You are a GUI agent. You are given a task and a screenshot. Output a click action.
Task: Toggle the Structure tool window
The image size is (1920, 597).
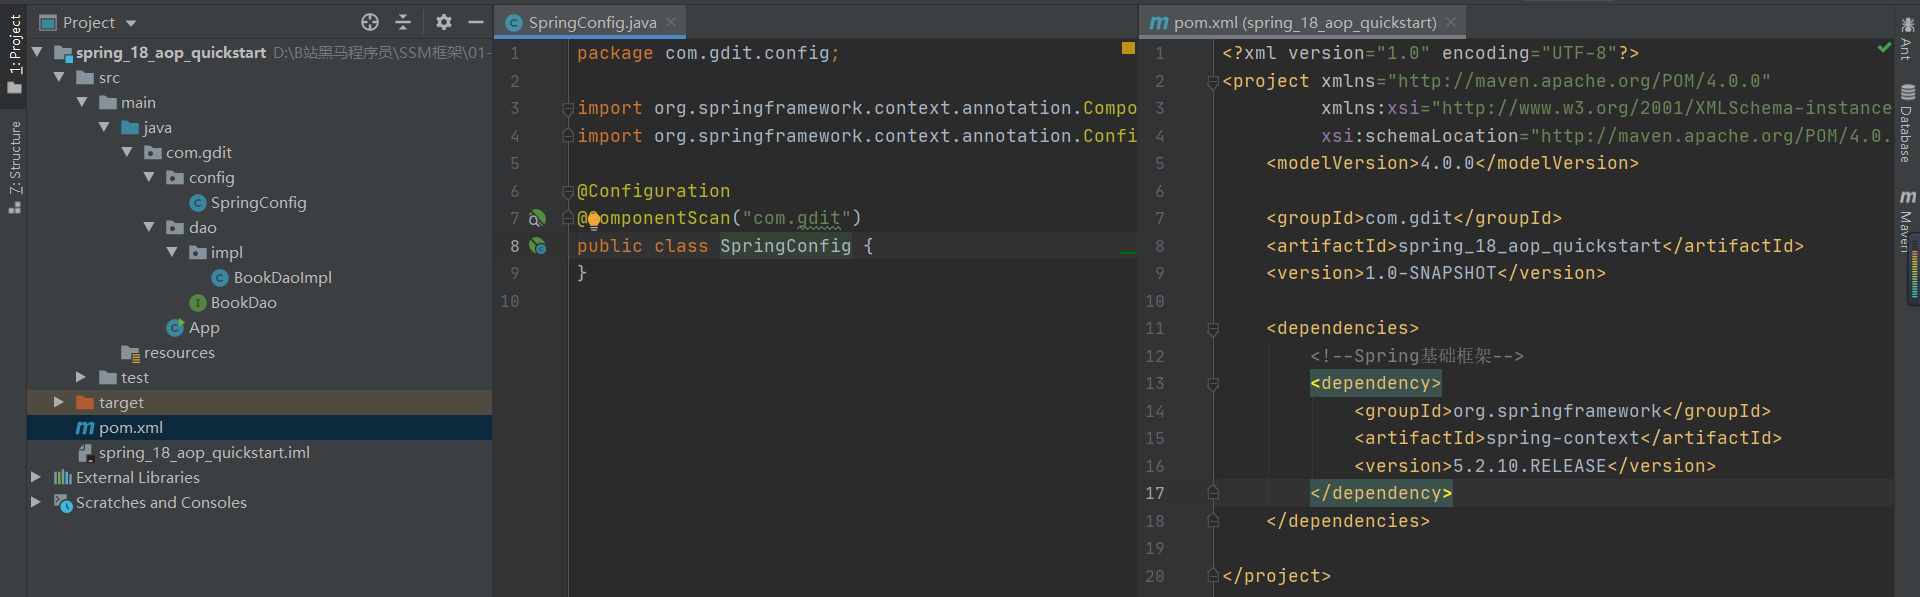point(14,166)
